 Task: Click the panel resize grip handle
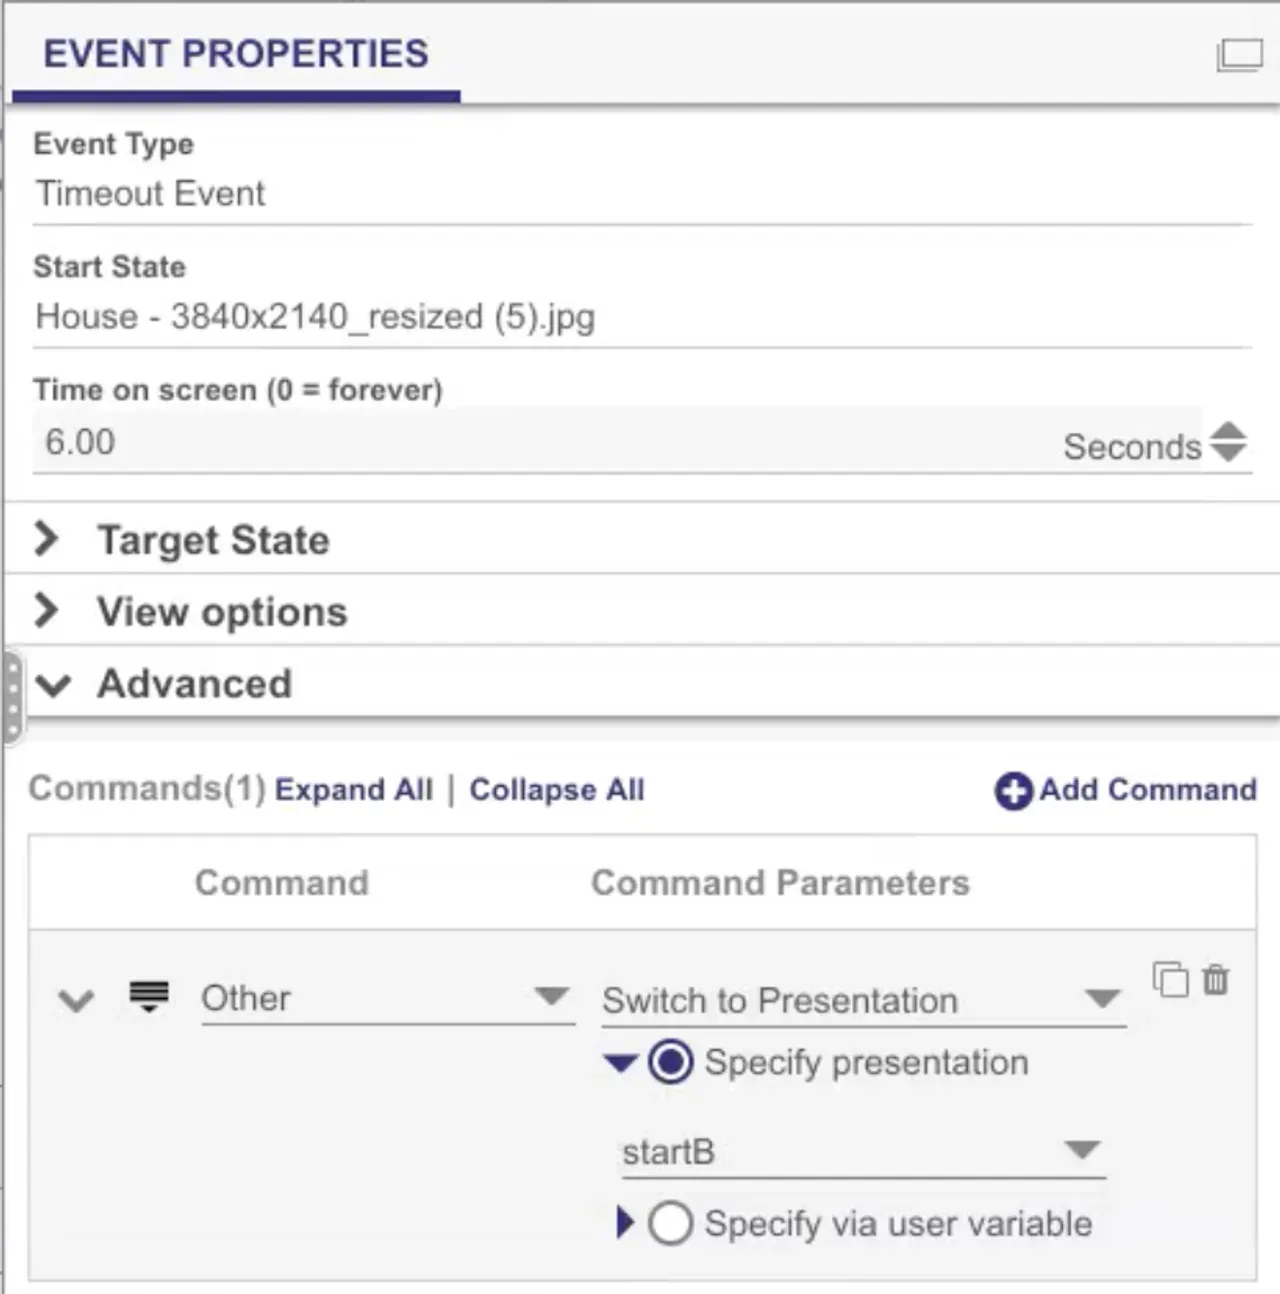click(12, 697)
